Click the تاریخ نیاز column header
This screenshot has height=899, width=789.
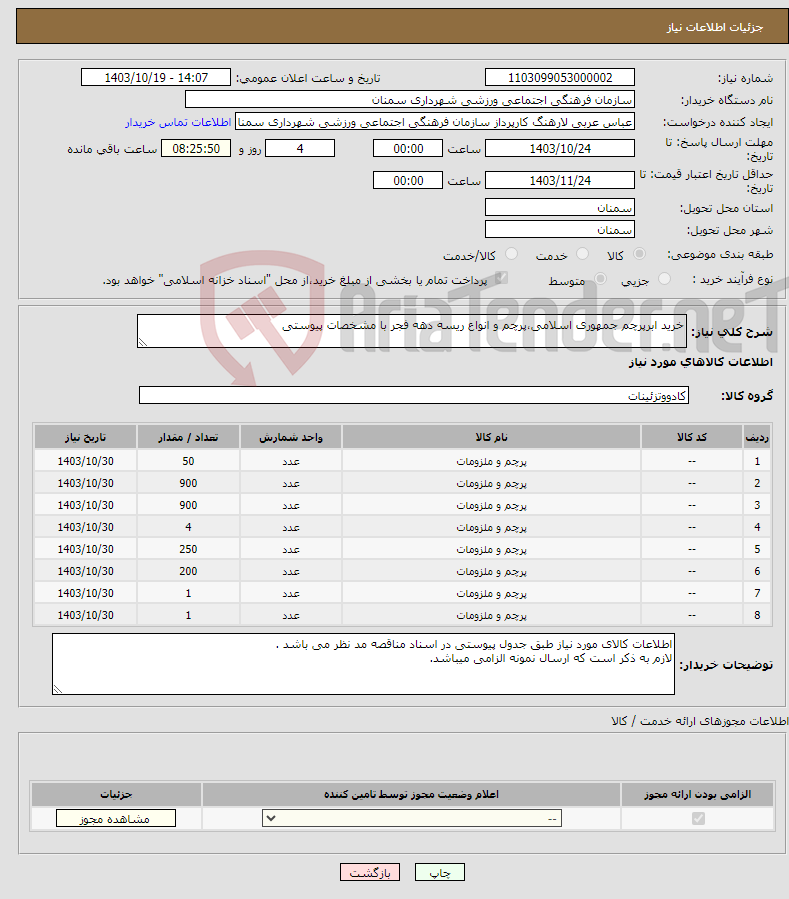(x=85, y=437)
